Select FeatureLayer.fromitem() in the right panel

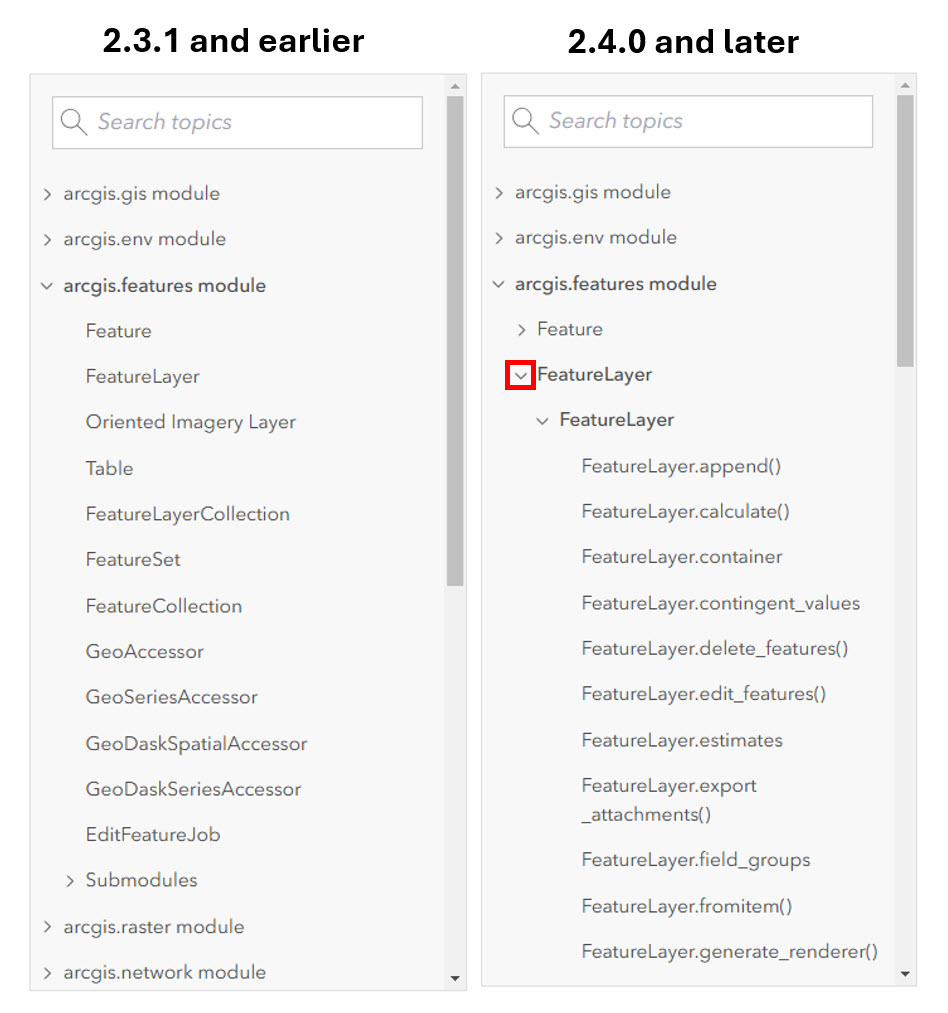click(686, 905)
